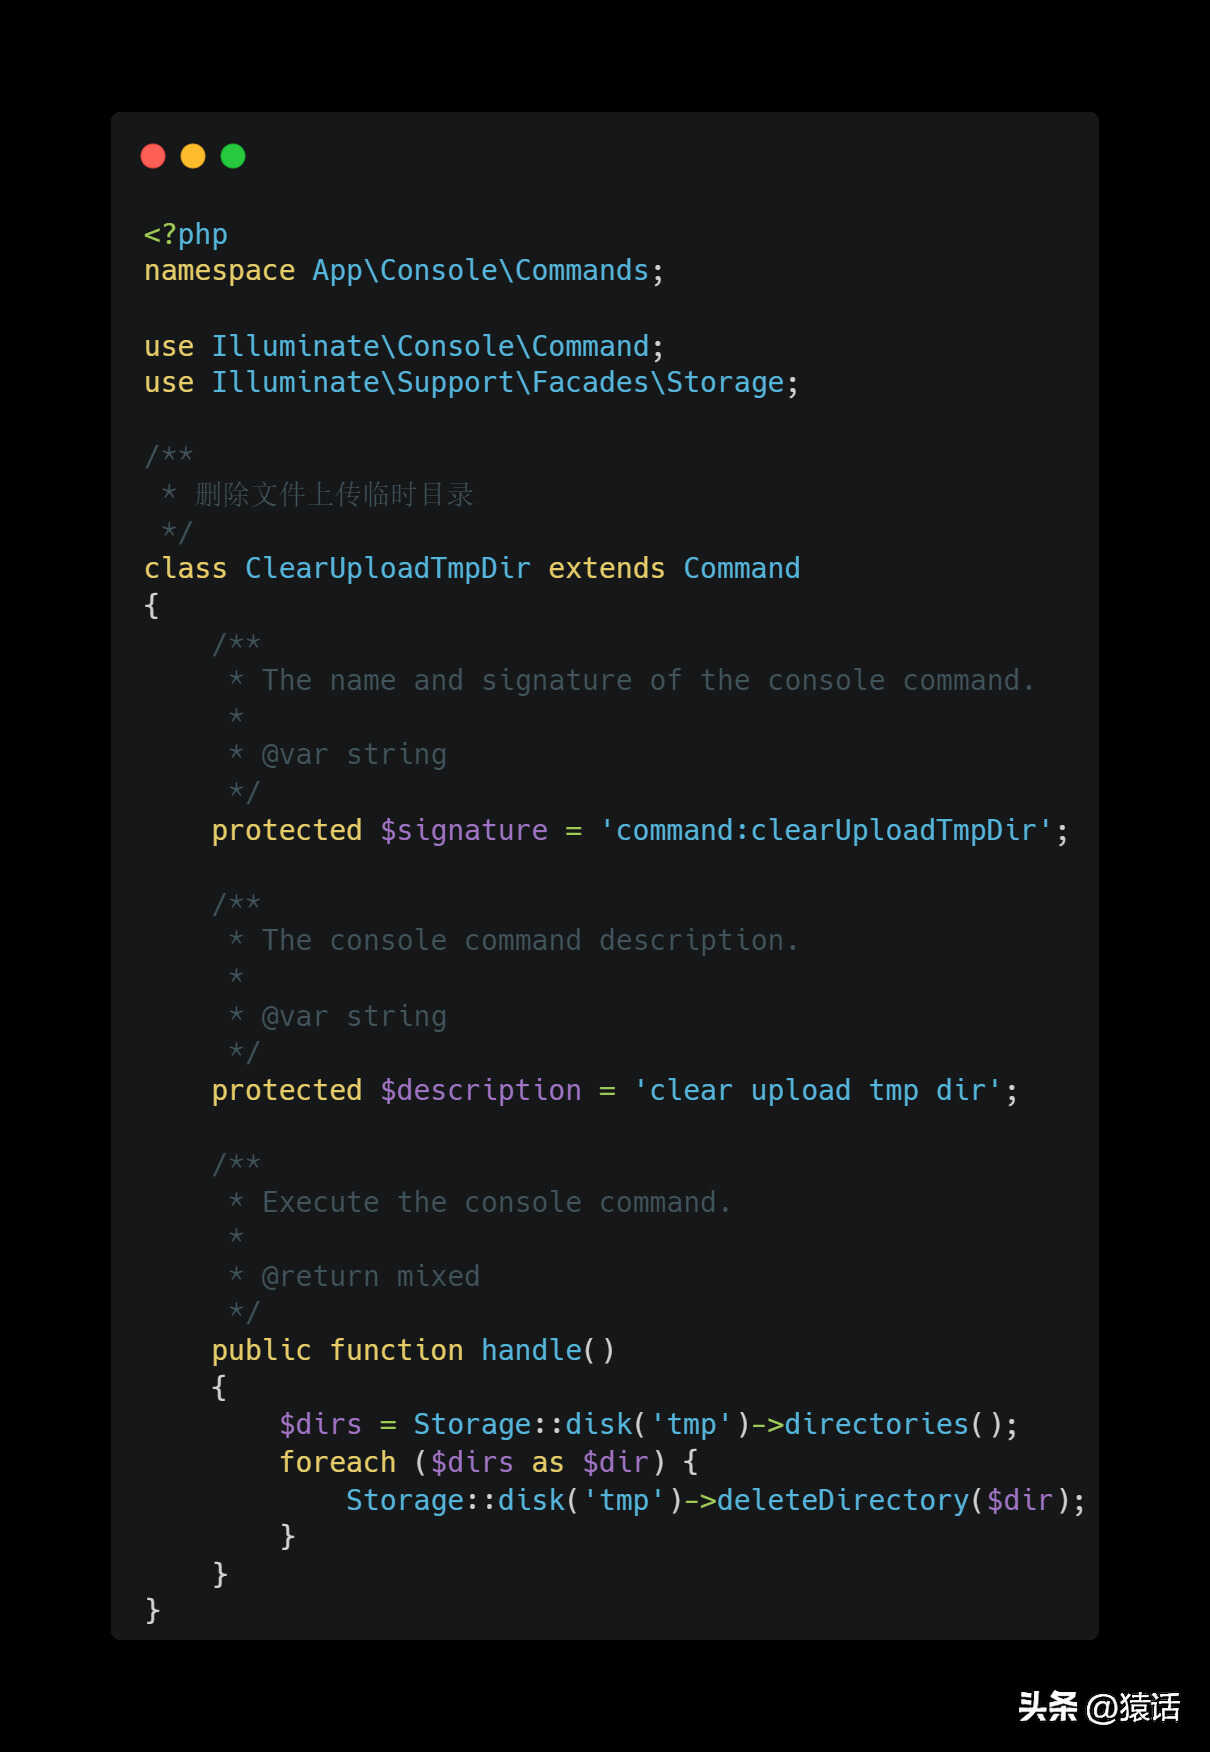Click the yellow minimize dot
This screenshot has width=1210, height=1752.
click(193, 156)
